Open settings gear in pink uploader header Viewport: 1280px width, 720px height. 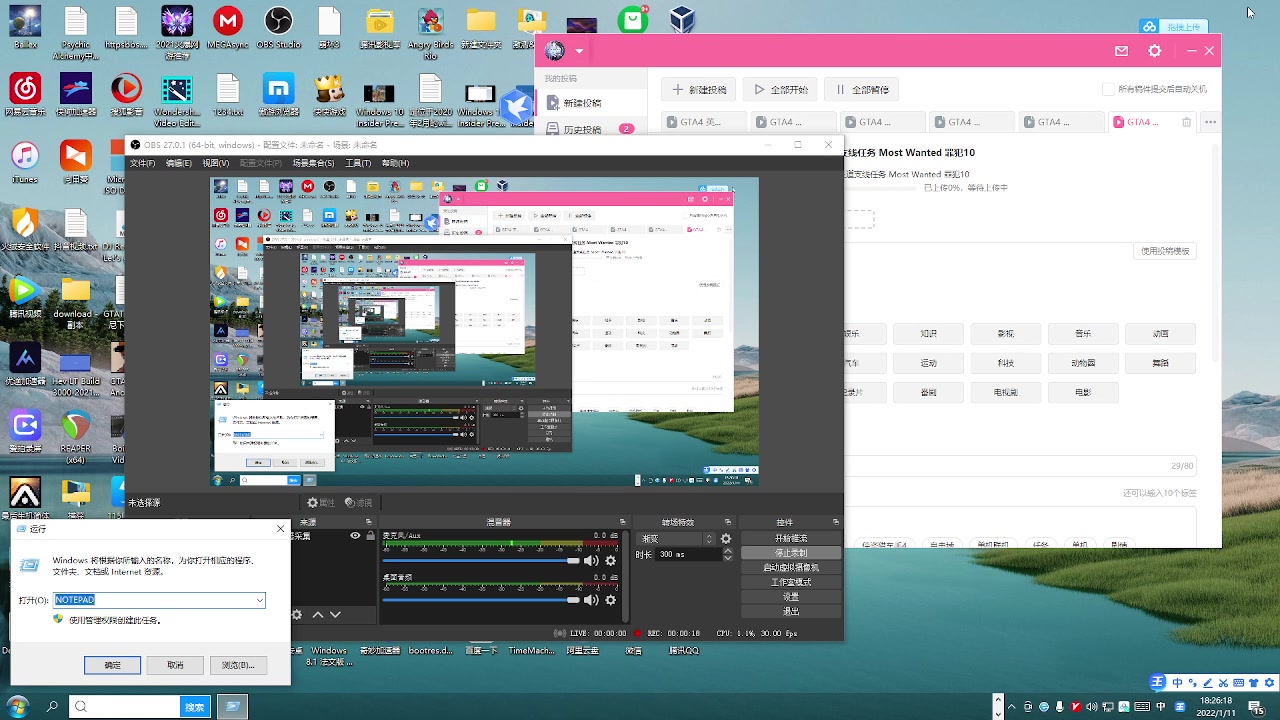(1155, 51)
